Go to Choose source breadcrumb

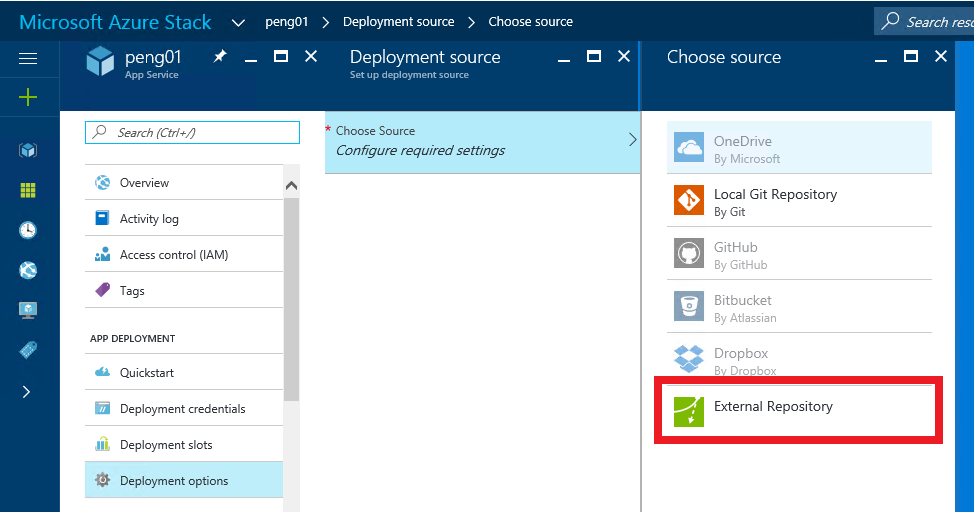(530, 22)
